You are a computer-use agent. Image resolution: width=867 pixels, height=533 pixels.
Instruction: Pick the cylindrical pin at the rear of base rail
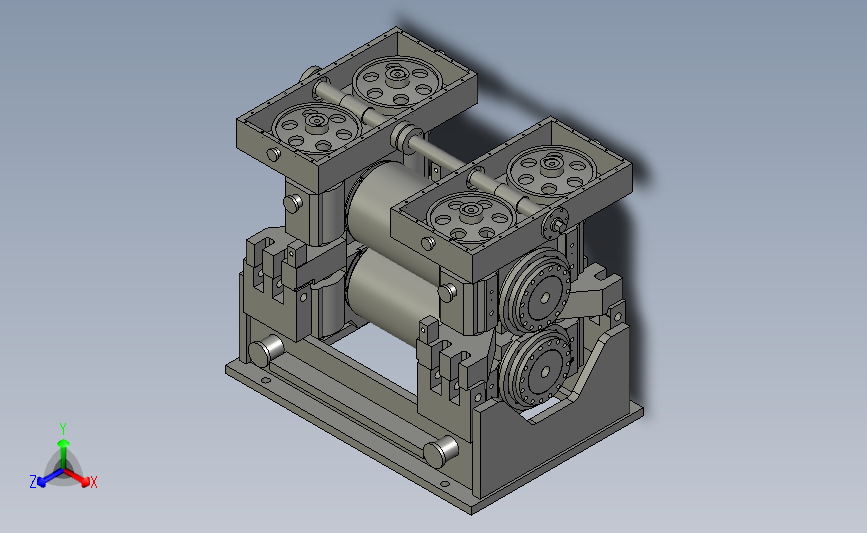click(265, 349)
